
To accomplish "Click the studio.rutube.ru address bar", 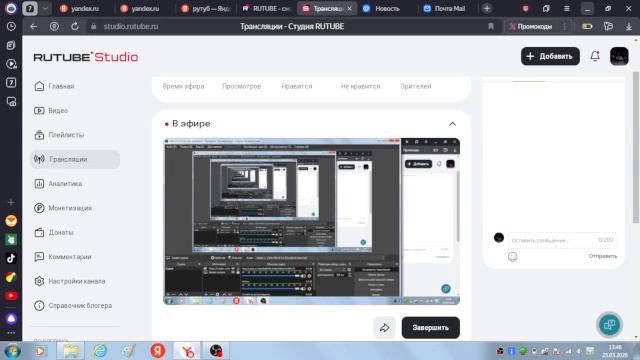I will (131, 26).
